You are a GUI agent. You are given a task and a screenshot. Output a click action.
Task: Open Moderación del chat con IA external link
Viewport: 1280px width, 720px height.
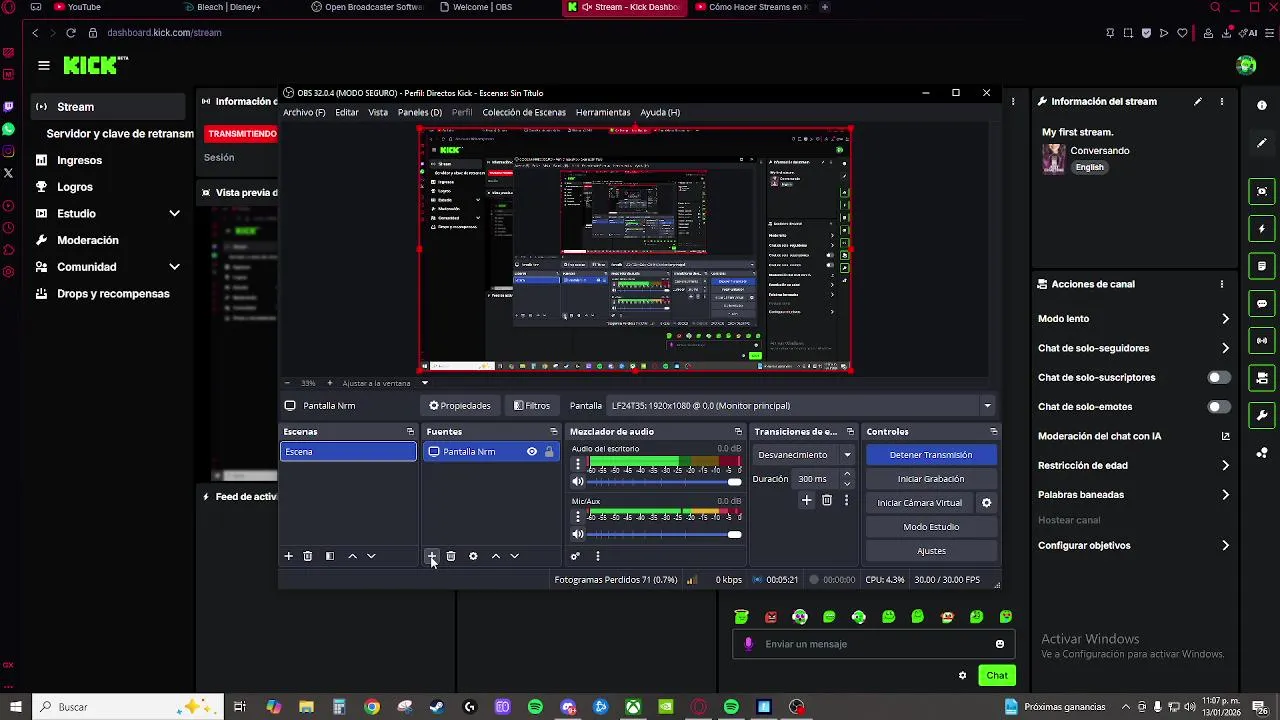point(1225,436)
